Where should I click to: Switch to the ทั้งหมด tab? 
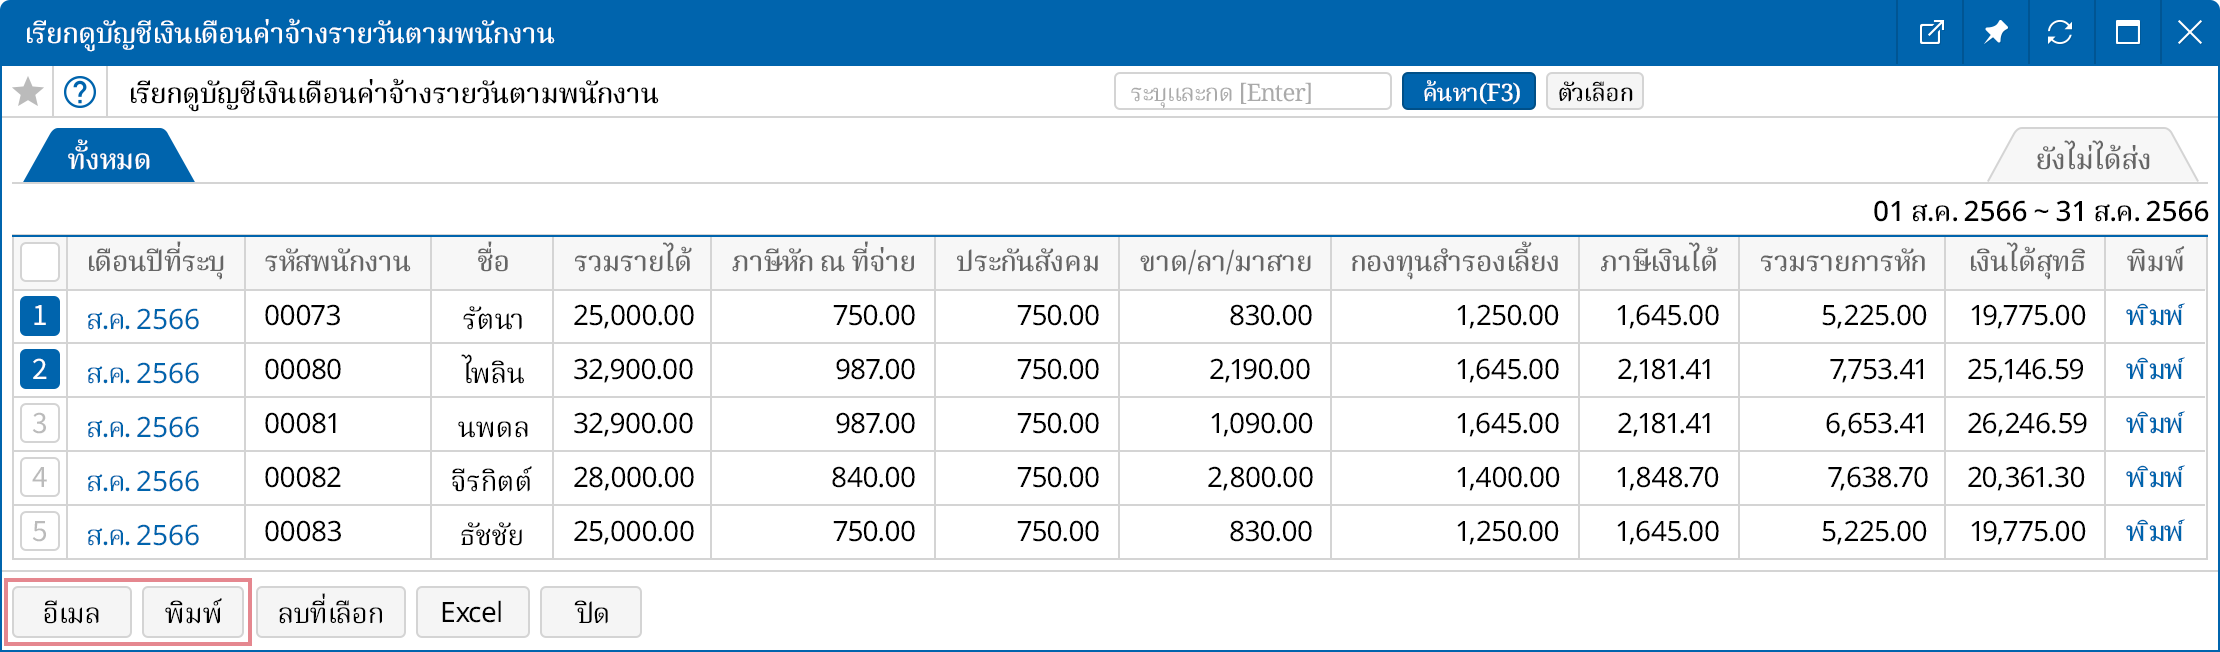108,158
